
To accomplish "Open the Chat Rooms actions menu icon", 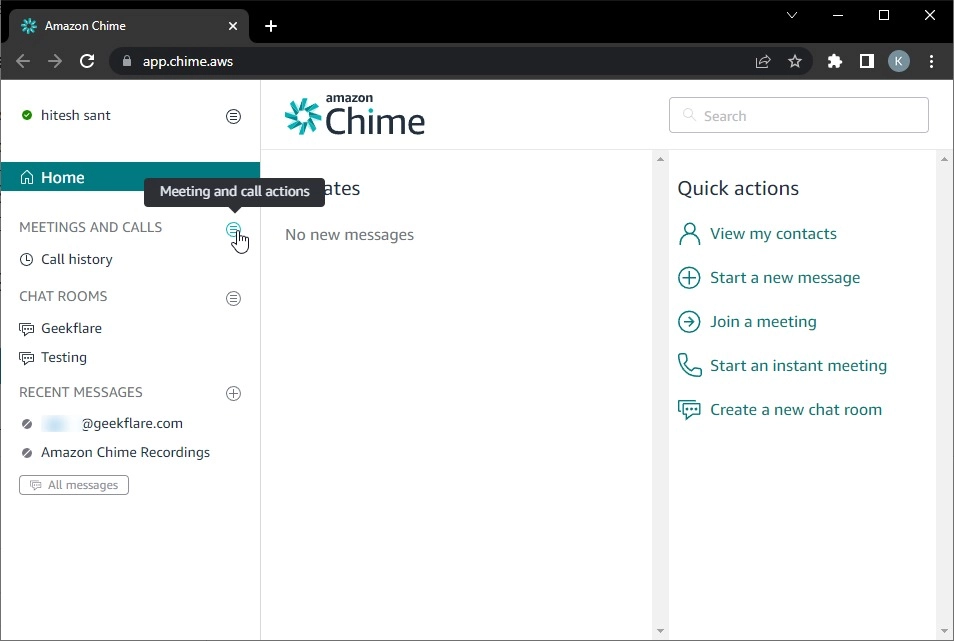I will coord(233,298).
